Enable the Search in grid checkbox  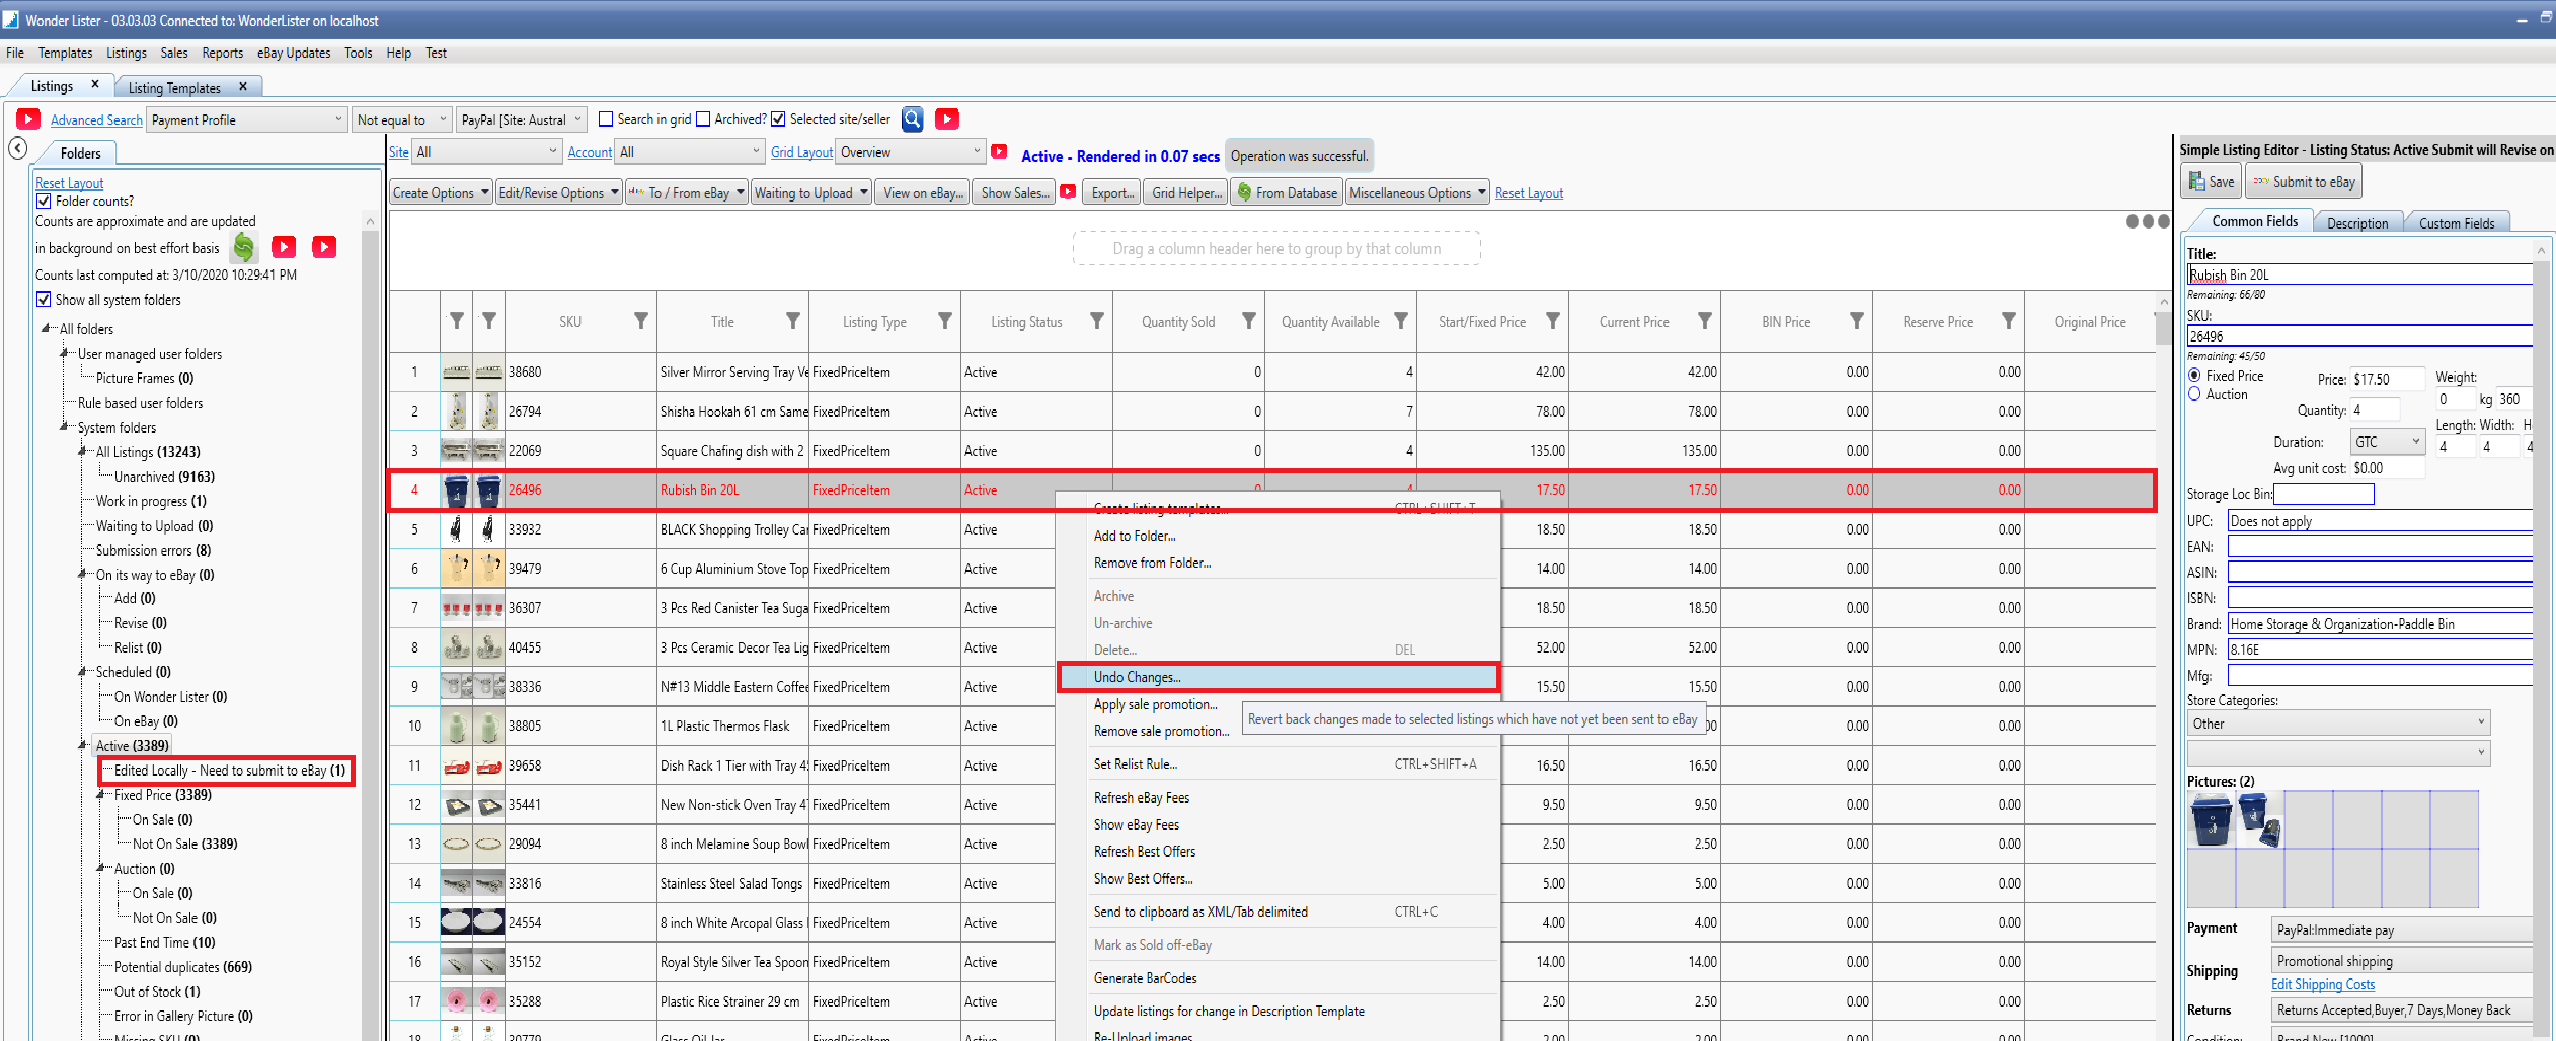[x=606, y=119]
